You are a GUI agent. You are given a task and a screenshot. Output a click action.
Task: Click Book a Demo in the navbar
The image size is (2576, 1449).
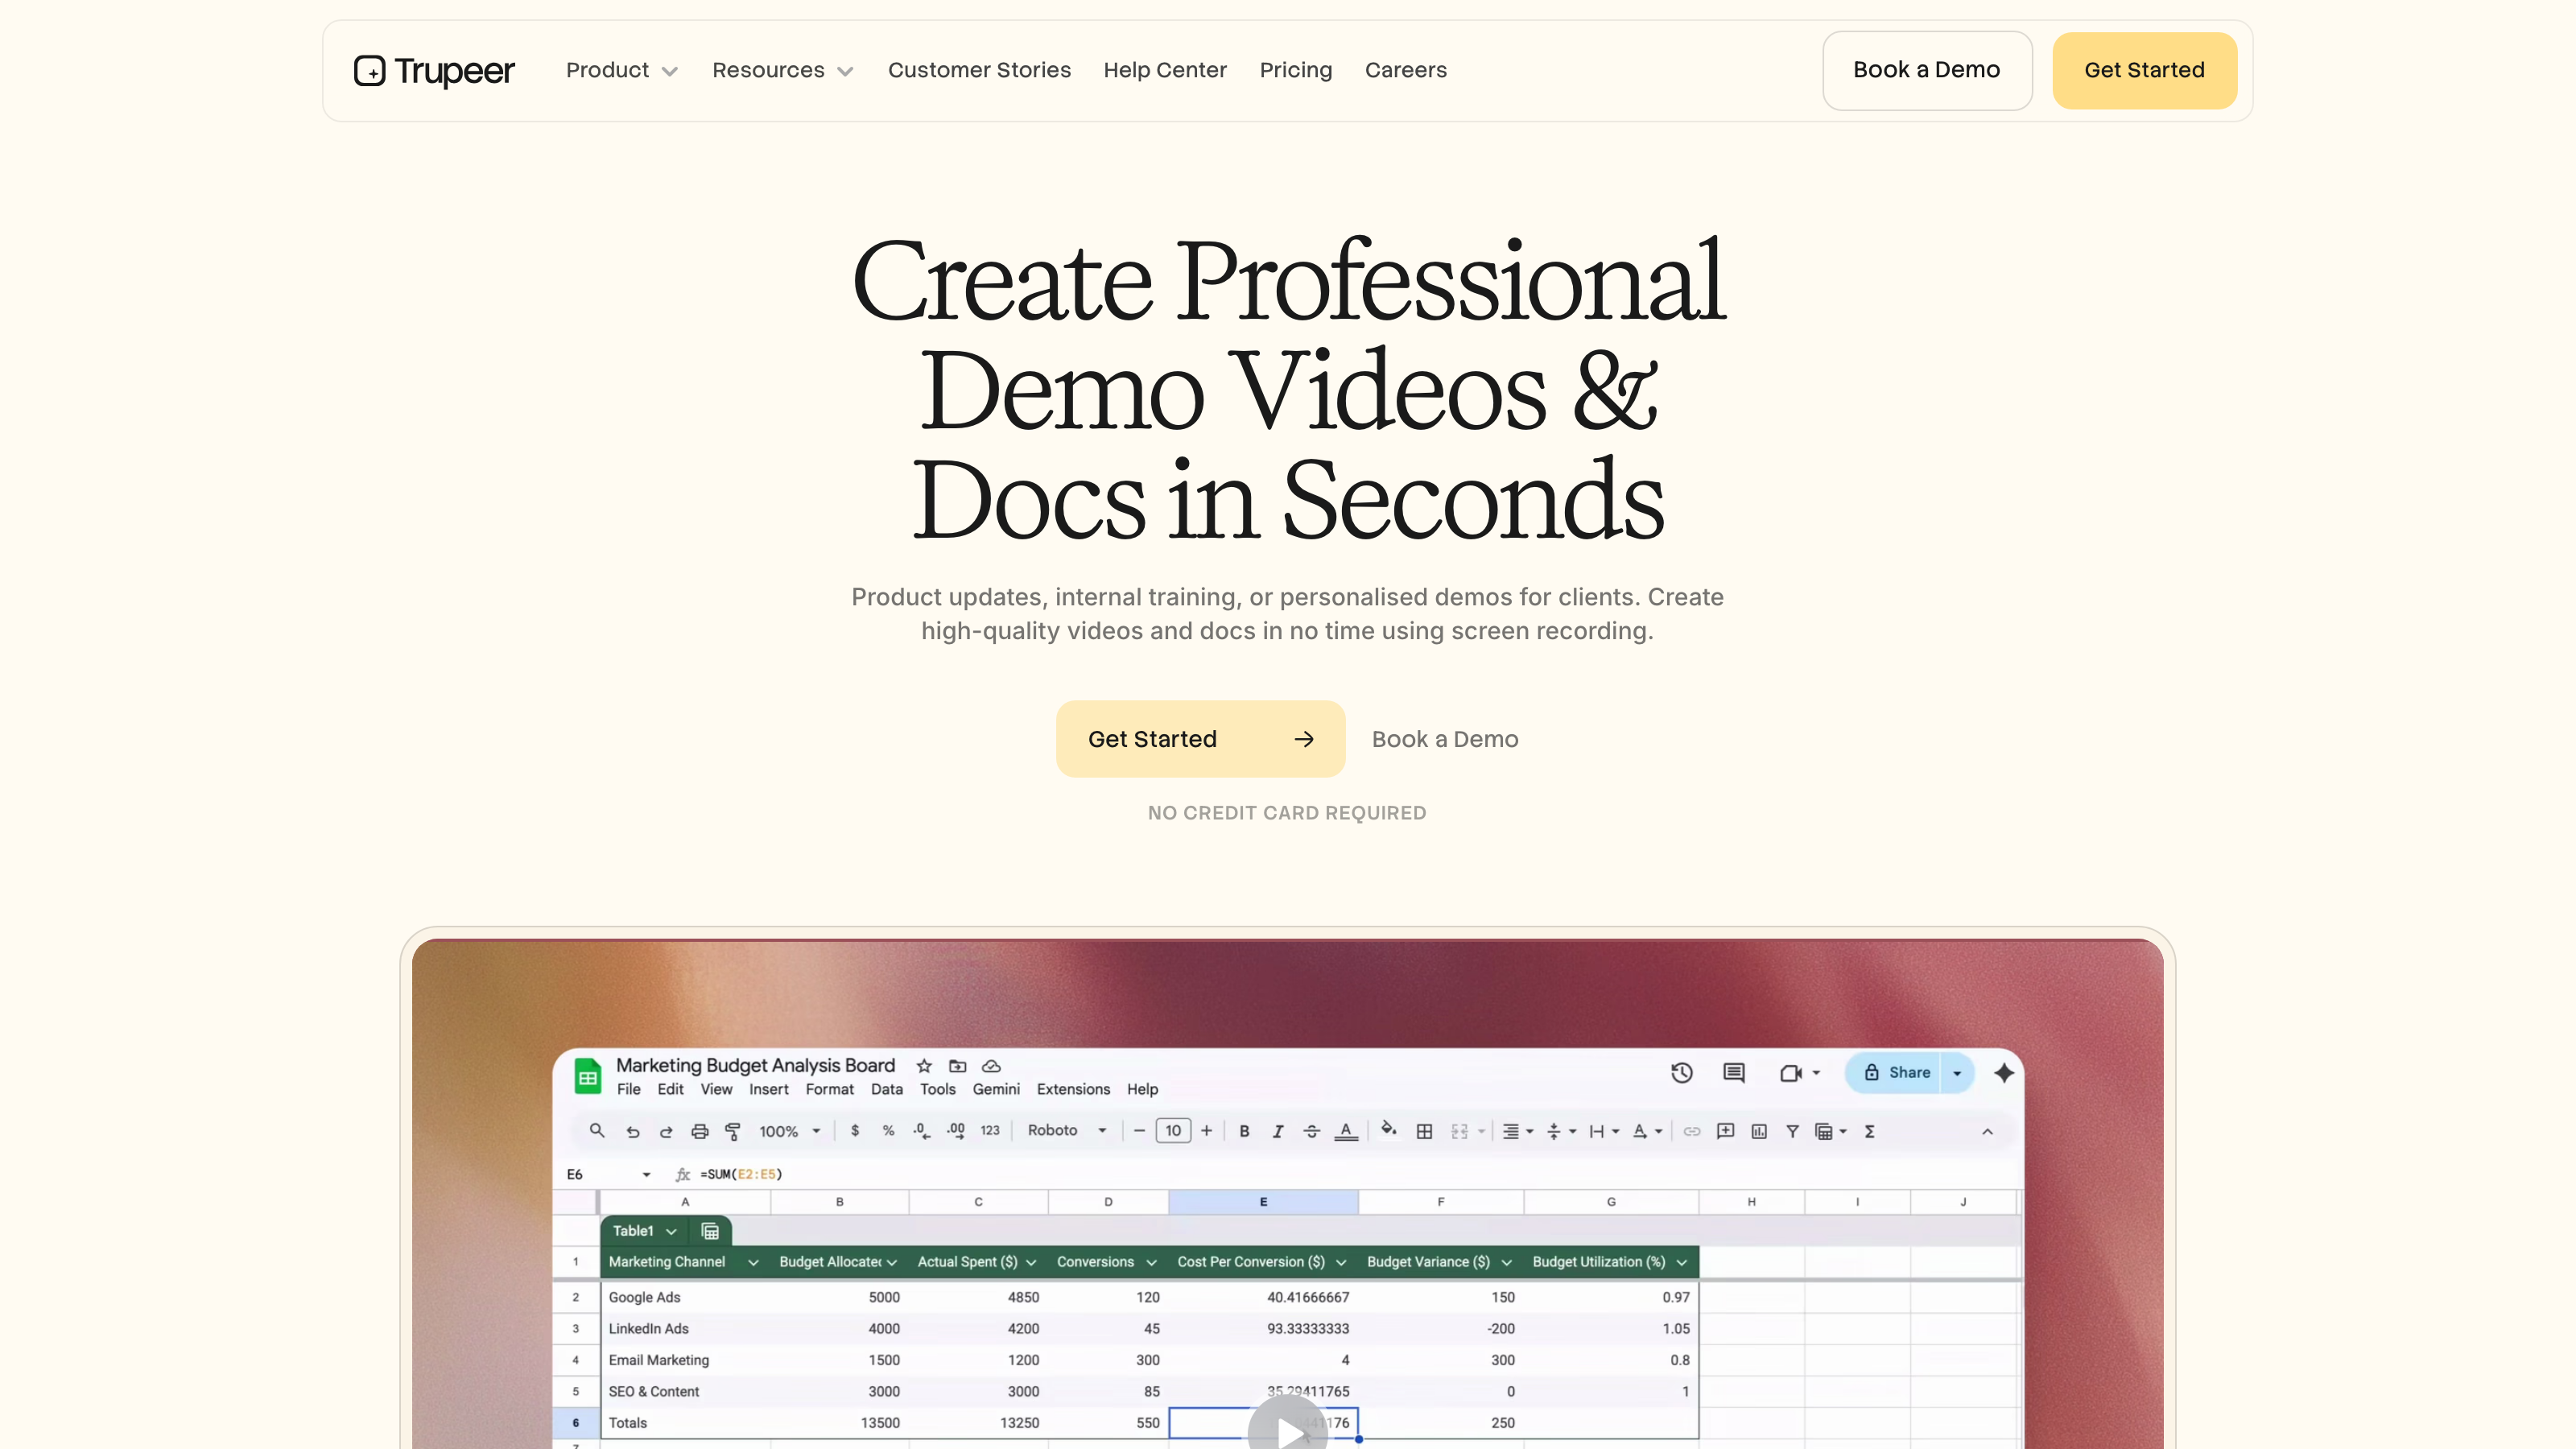(1927, 70)
